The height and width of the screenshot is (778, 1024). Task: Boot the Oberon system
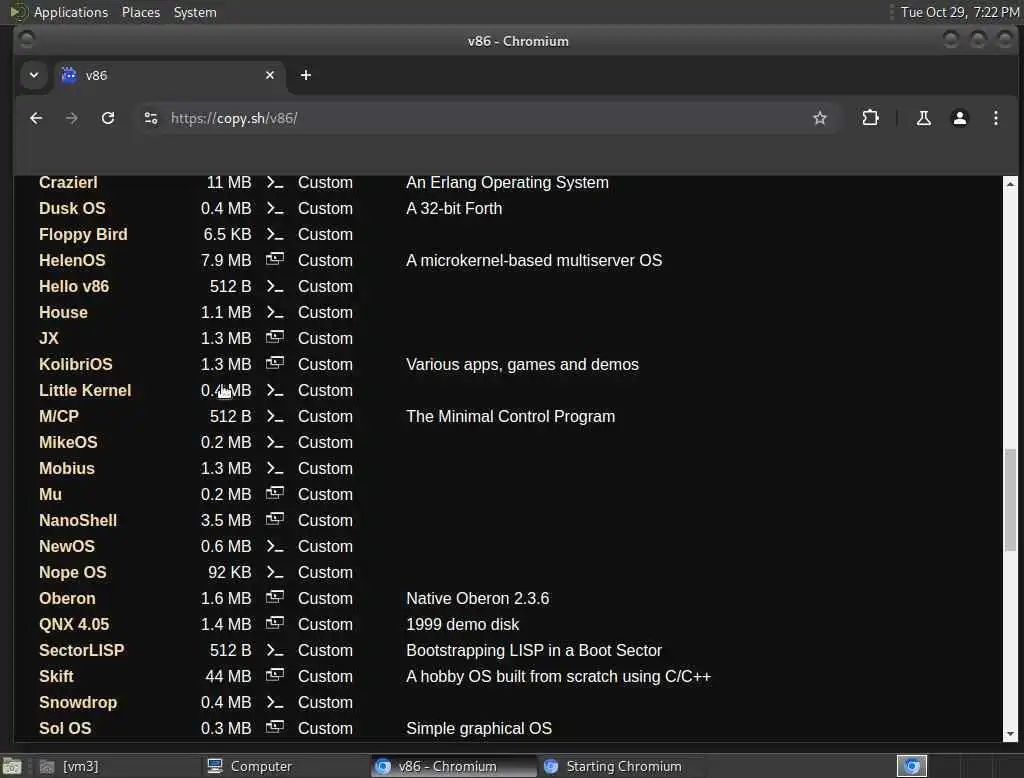67,598
